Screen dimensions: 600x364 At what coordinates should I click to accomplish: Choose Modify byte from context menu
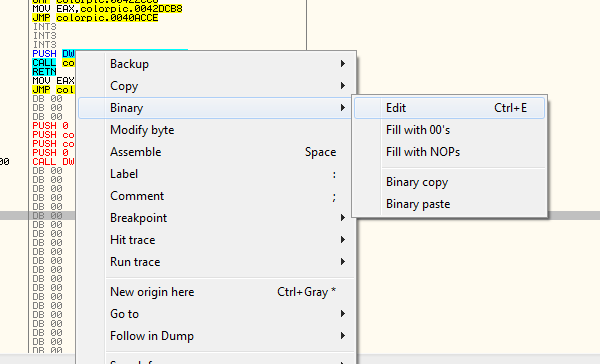coord(216,130)
